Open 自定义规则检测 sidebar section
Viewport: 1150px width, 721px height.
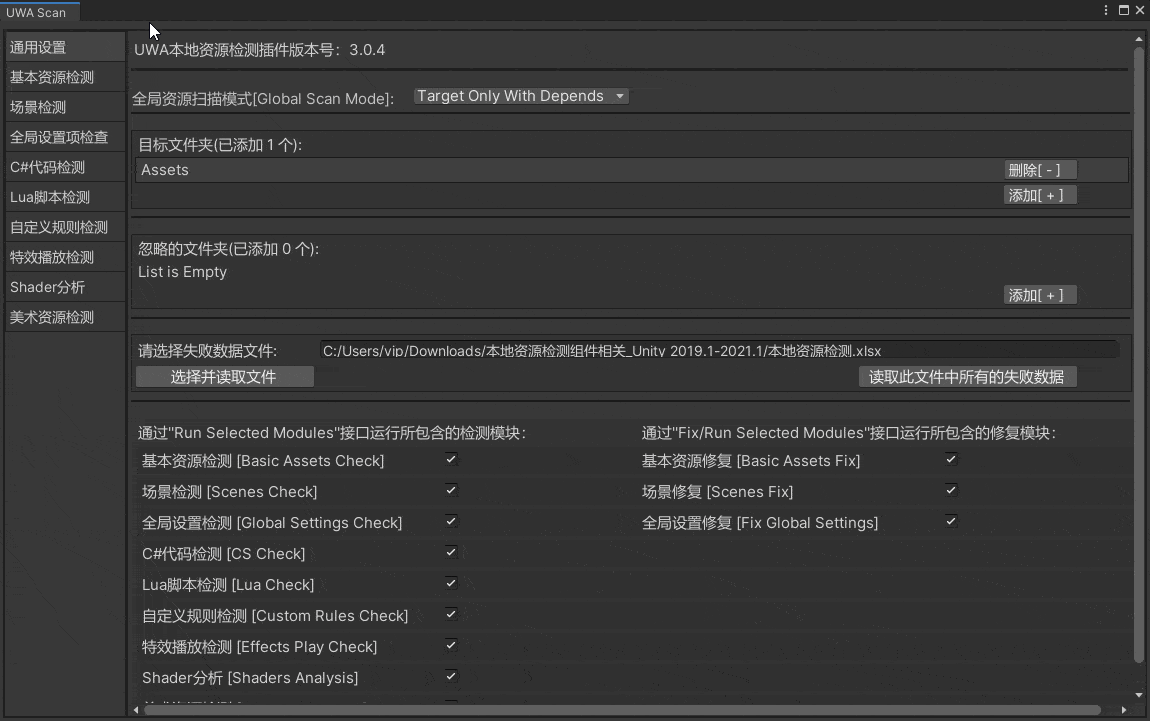tap(65, 227)
